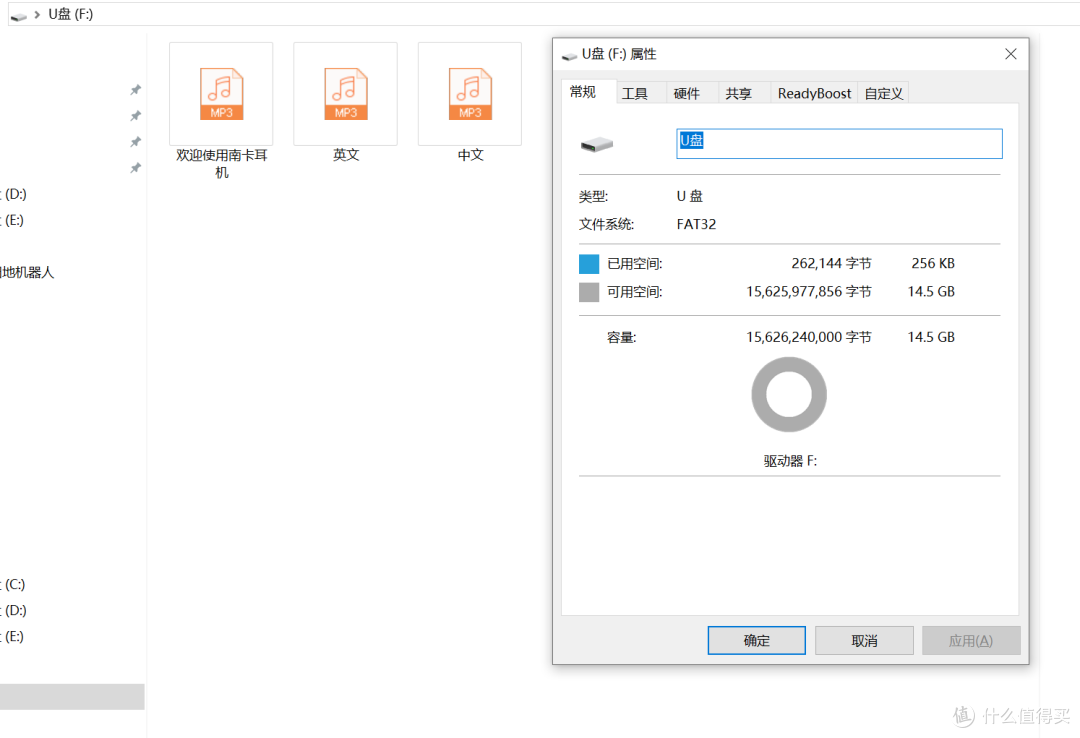This screenshot has width=1080, height=738.
Task: Switch to the 常规 tab
Action: point(583,92)
